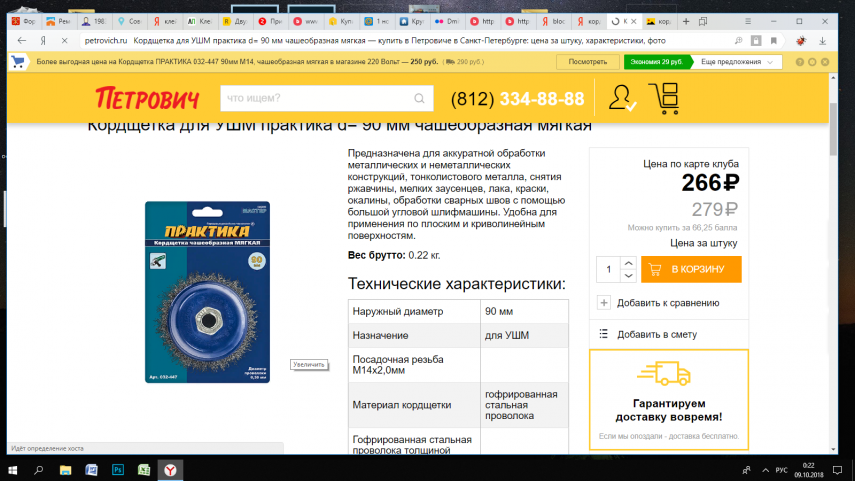Open the user account profile icon
Screen dimensions: 855x481
click(621, 98)
